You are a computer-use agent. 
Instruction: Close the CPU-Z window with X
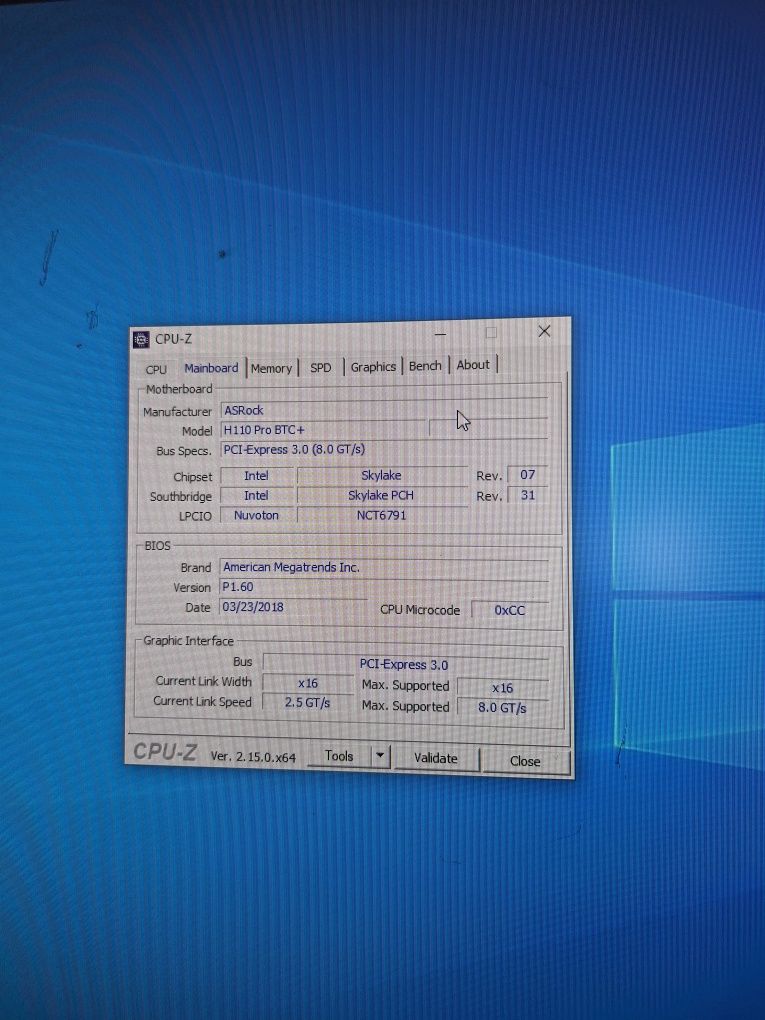(544, 331)
